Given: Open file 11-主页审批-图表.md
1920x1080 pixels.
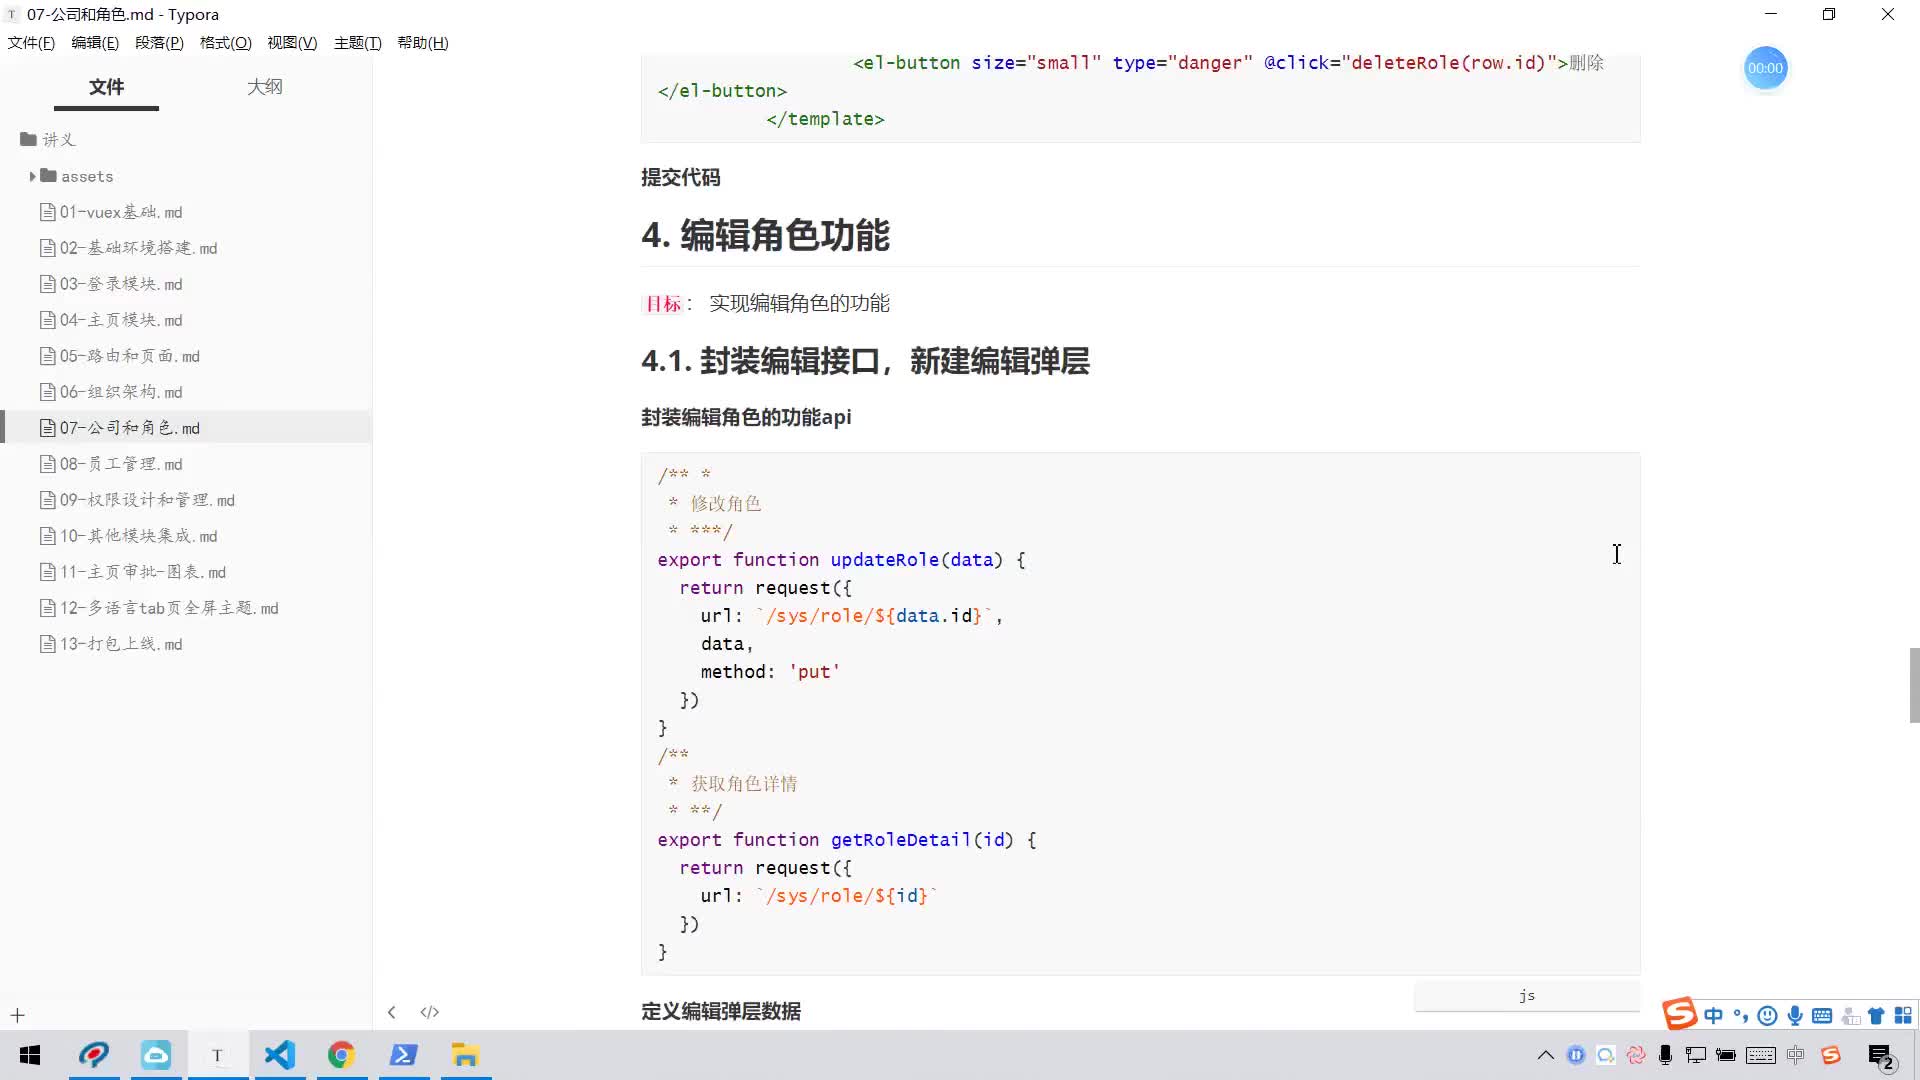Looking at the screenshot, I should tap(186, 572).
